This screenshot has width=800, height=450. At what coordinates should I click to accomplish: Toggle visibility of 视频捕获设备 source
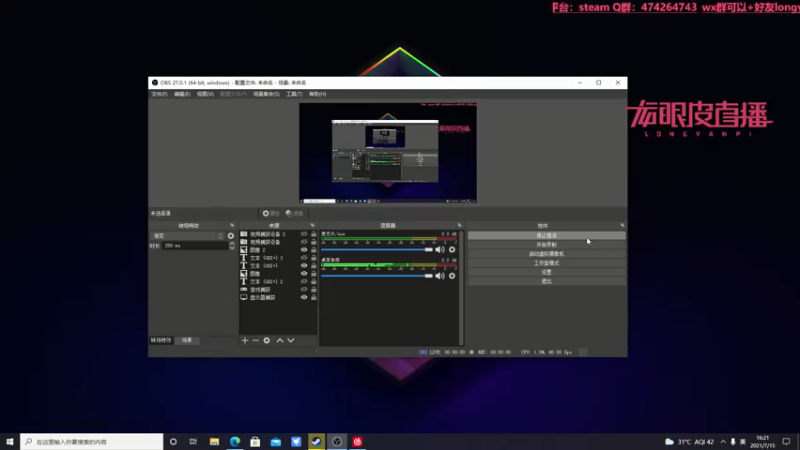coord(304,242)
